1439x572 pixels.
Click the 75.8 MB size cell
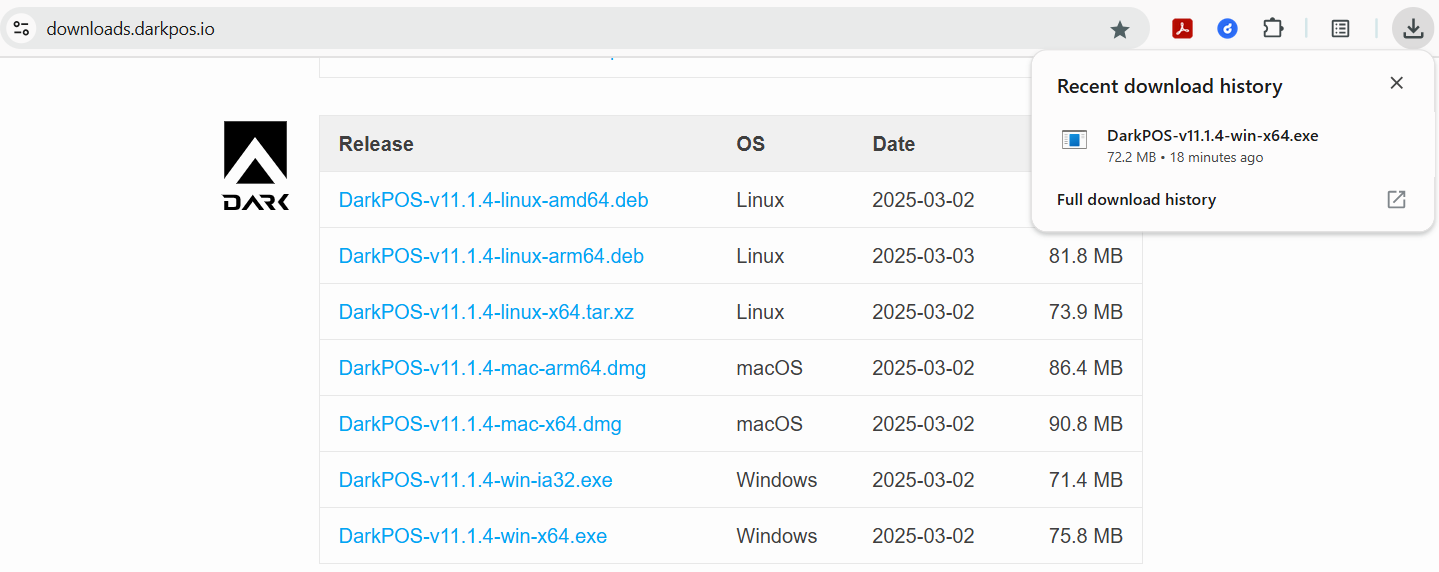1086,536
